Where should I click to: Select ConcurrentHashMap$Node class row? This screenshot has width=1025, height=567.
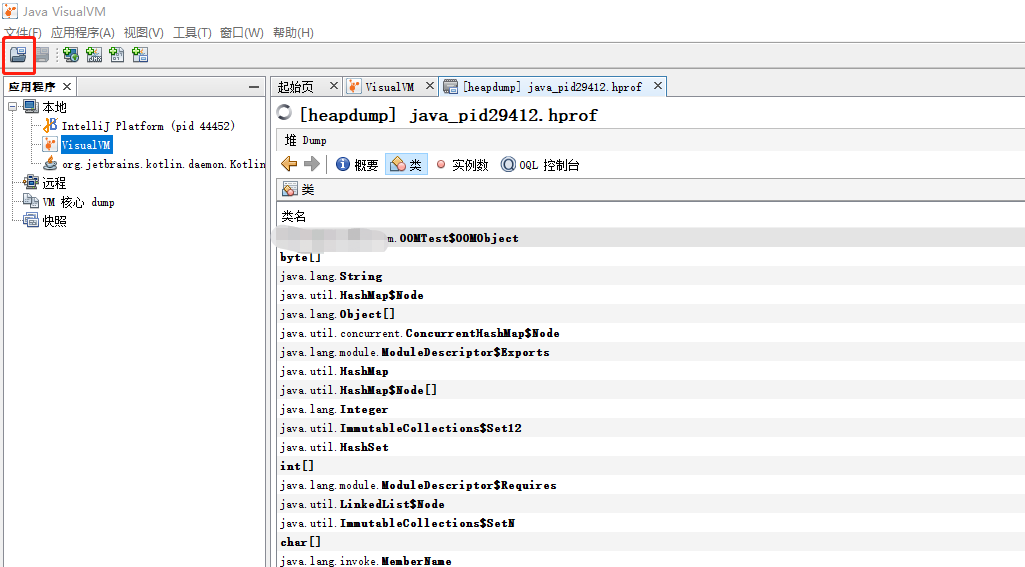point(650,333)
